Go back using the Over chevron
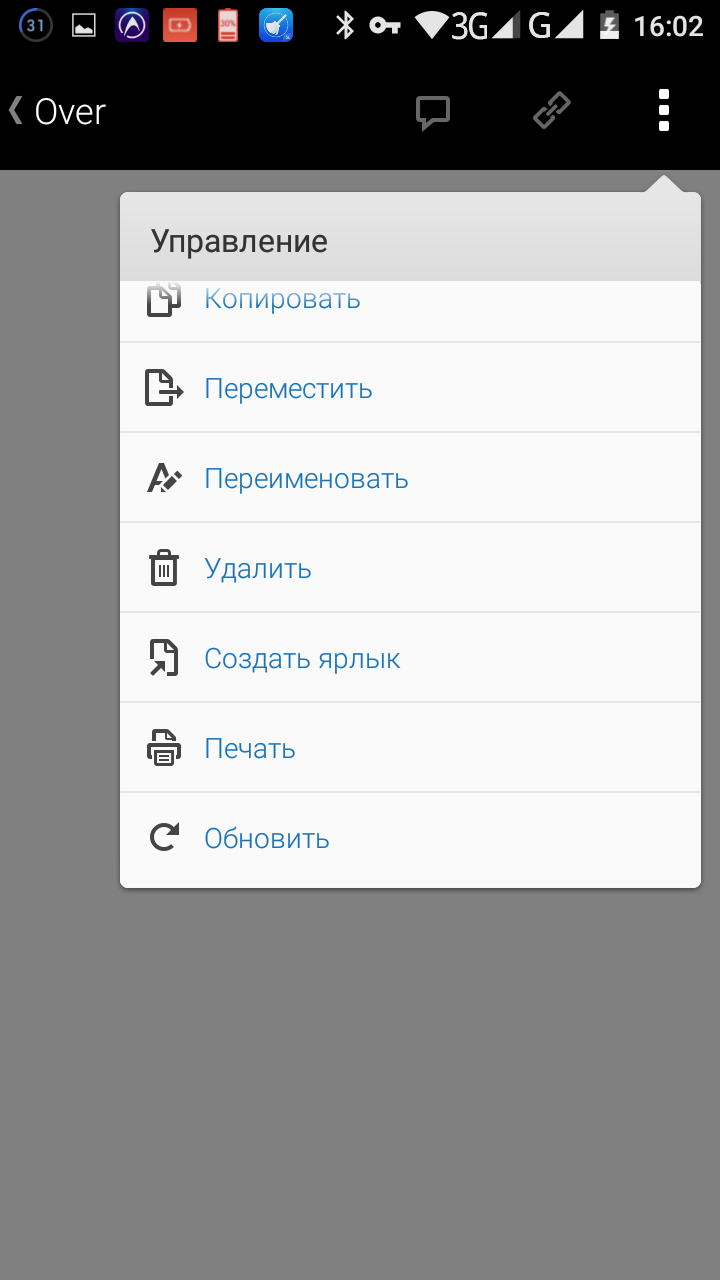720x1280 pixels. click(x=58, y=111)
